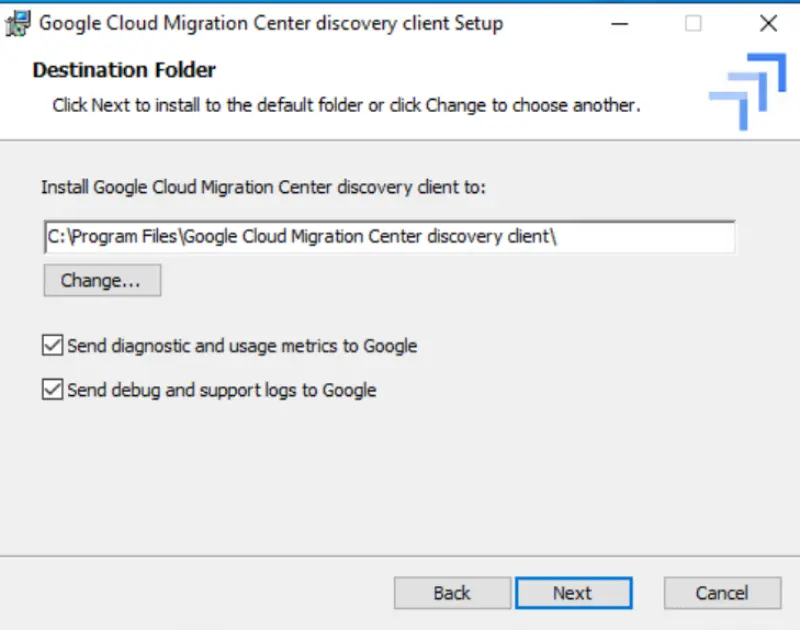Click the X close icon
Image resolution: width=800 pixels, height=630 pixels.
(768, 22)
